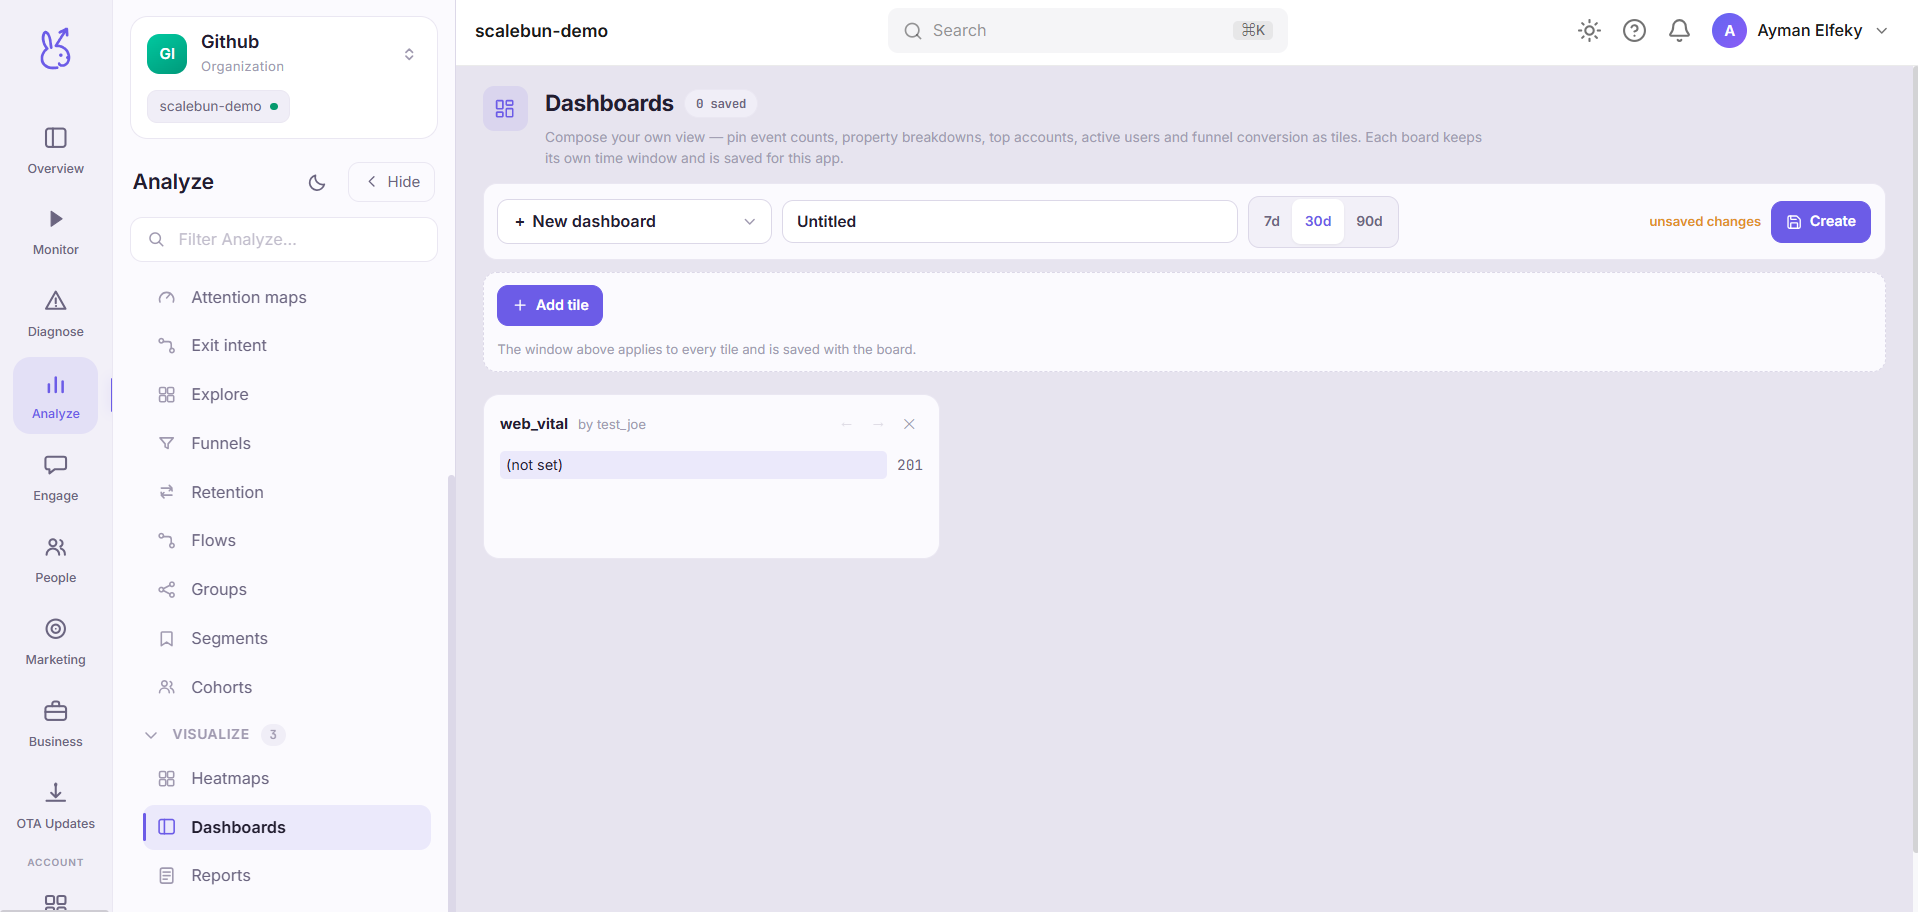Open Flows
Screen dimensions: 1918x912
click(287, 541)
